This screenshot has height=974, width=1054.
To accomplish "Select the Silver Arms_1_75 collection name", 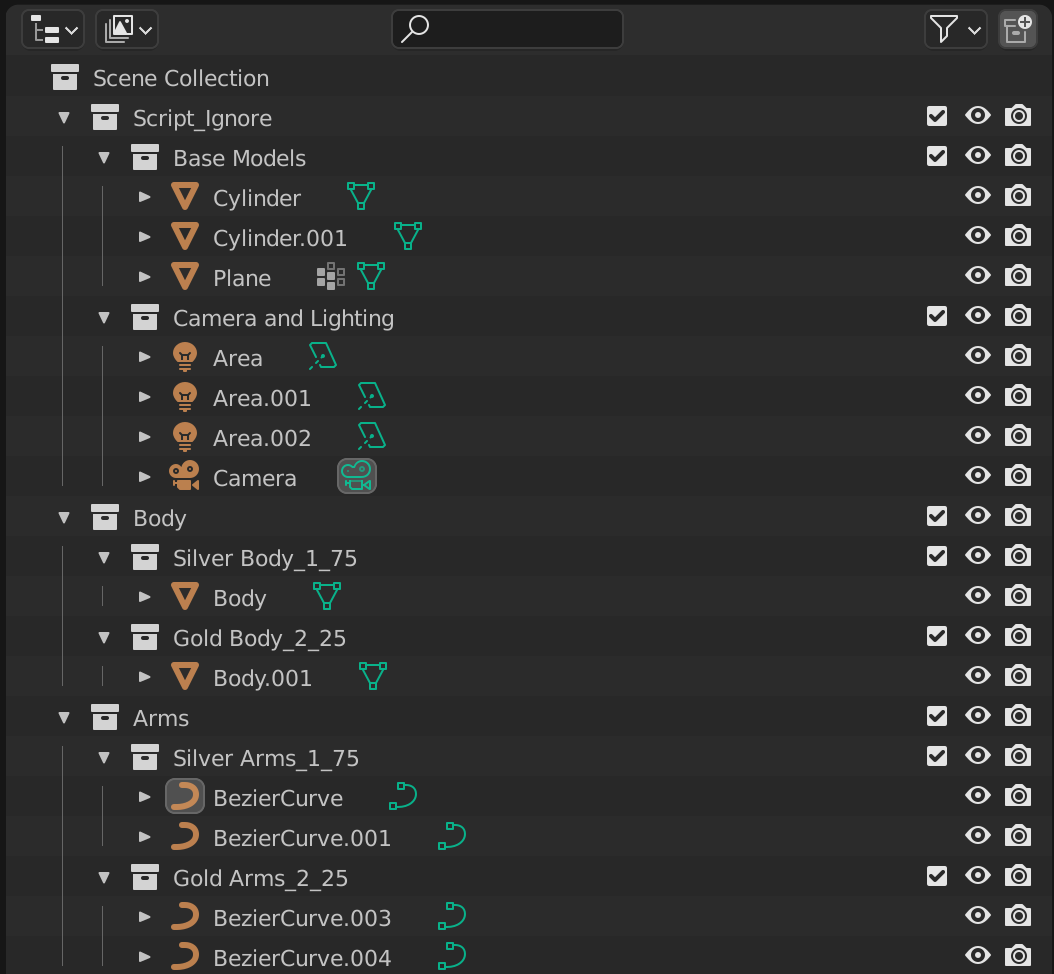I will click(x=266, y=758).
